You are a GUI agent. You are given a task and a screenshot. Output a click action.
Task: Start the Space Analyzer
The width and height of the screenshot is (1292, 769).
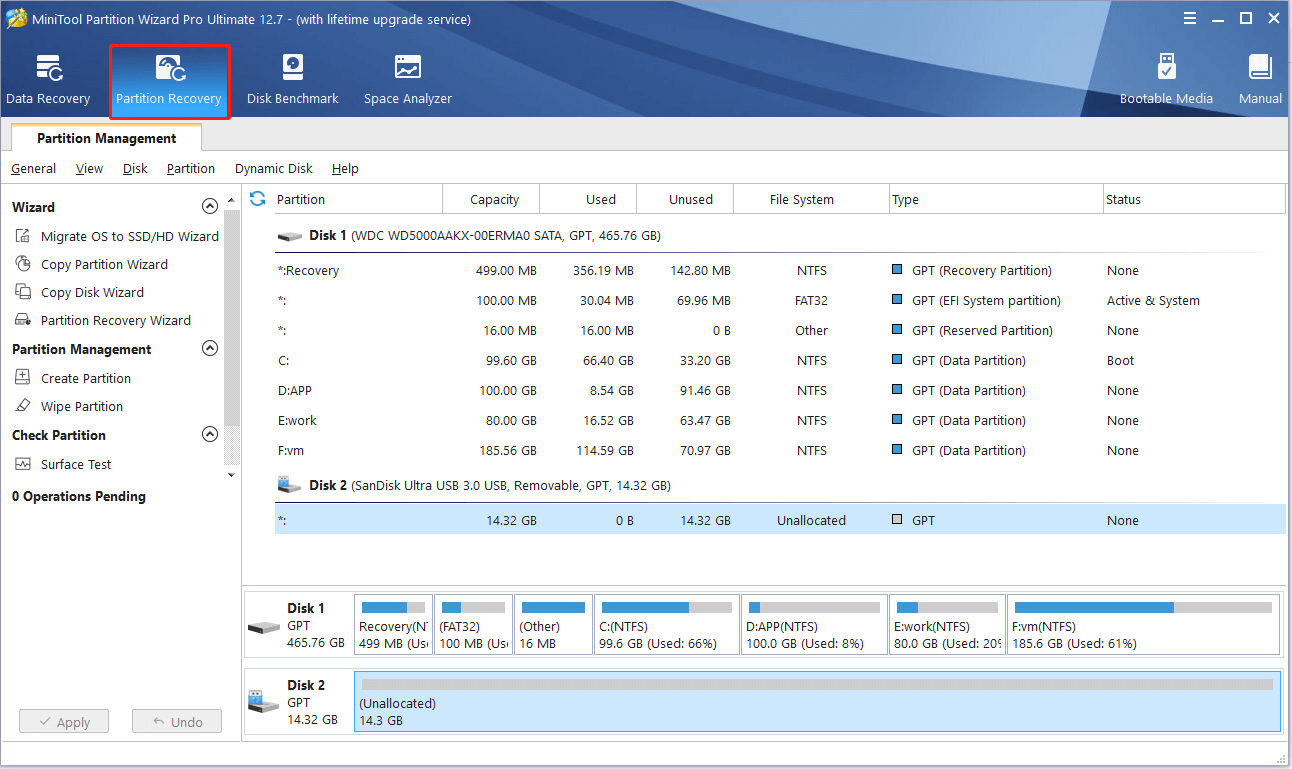click(x=408, y=80)
